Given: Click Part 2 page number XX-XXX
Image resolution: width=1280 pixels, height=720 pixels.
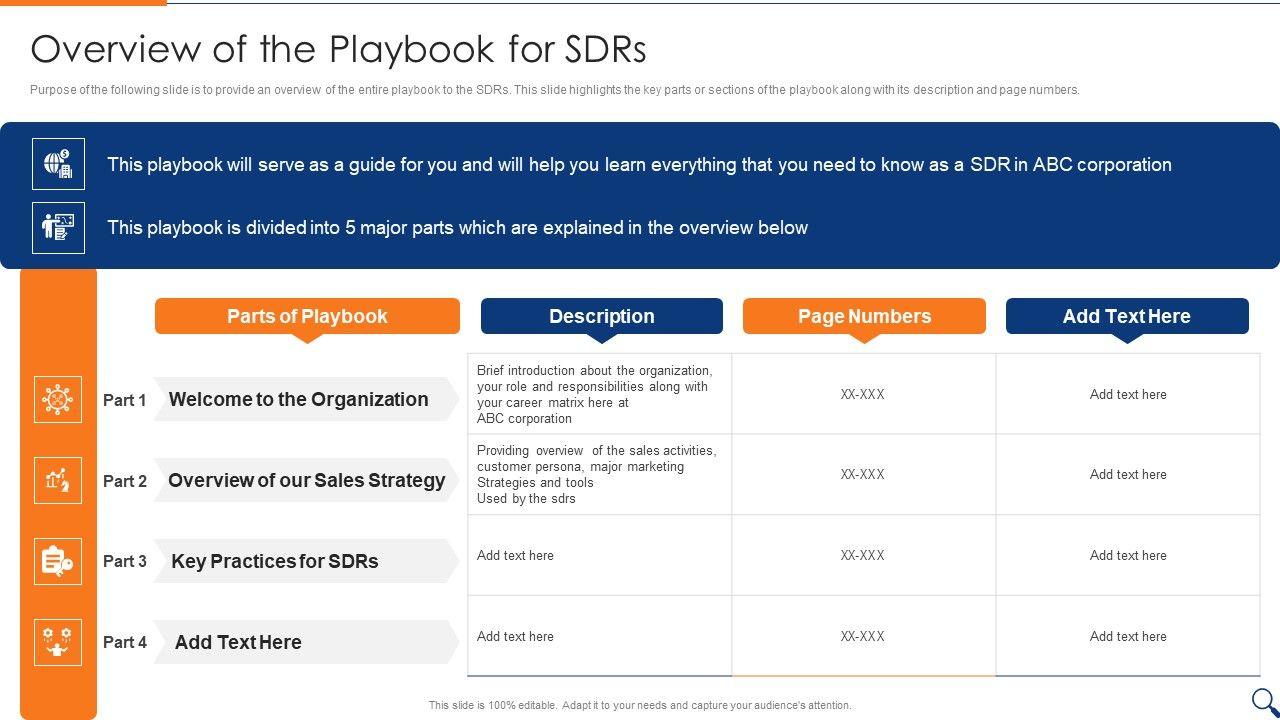Looking at the screenshot, I should [863, 475].
